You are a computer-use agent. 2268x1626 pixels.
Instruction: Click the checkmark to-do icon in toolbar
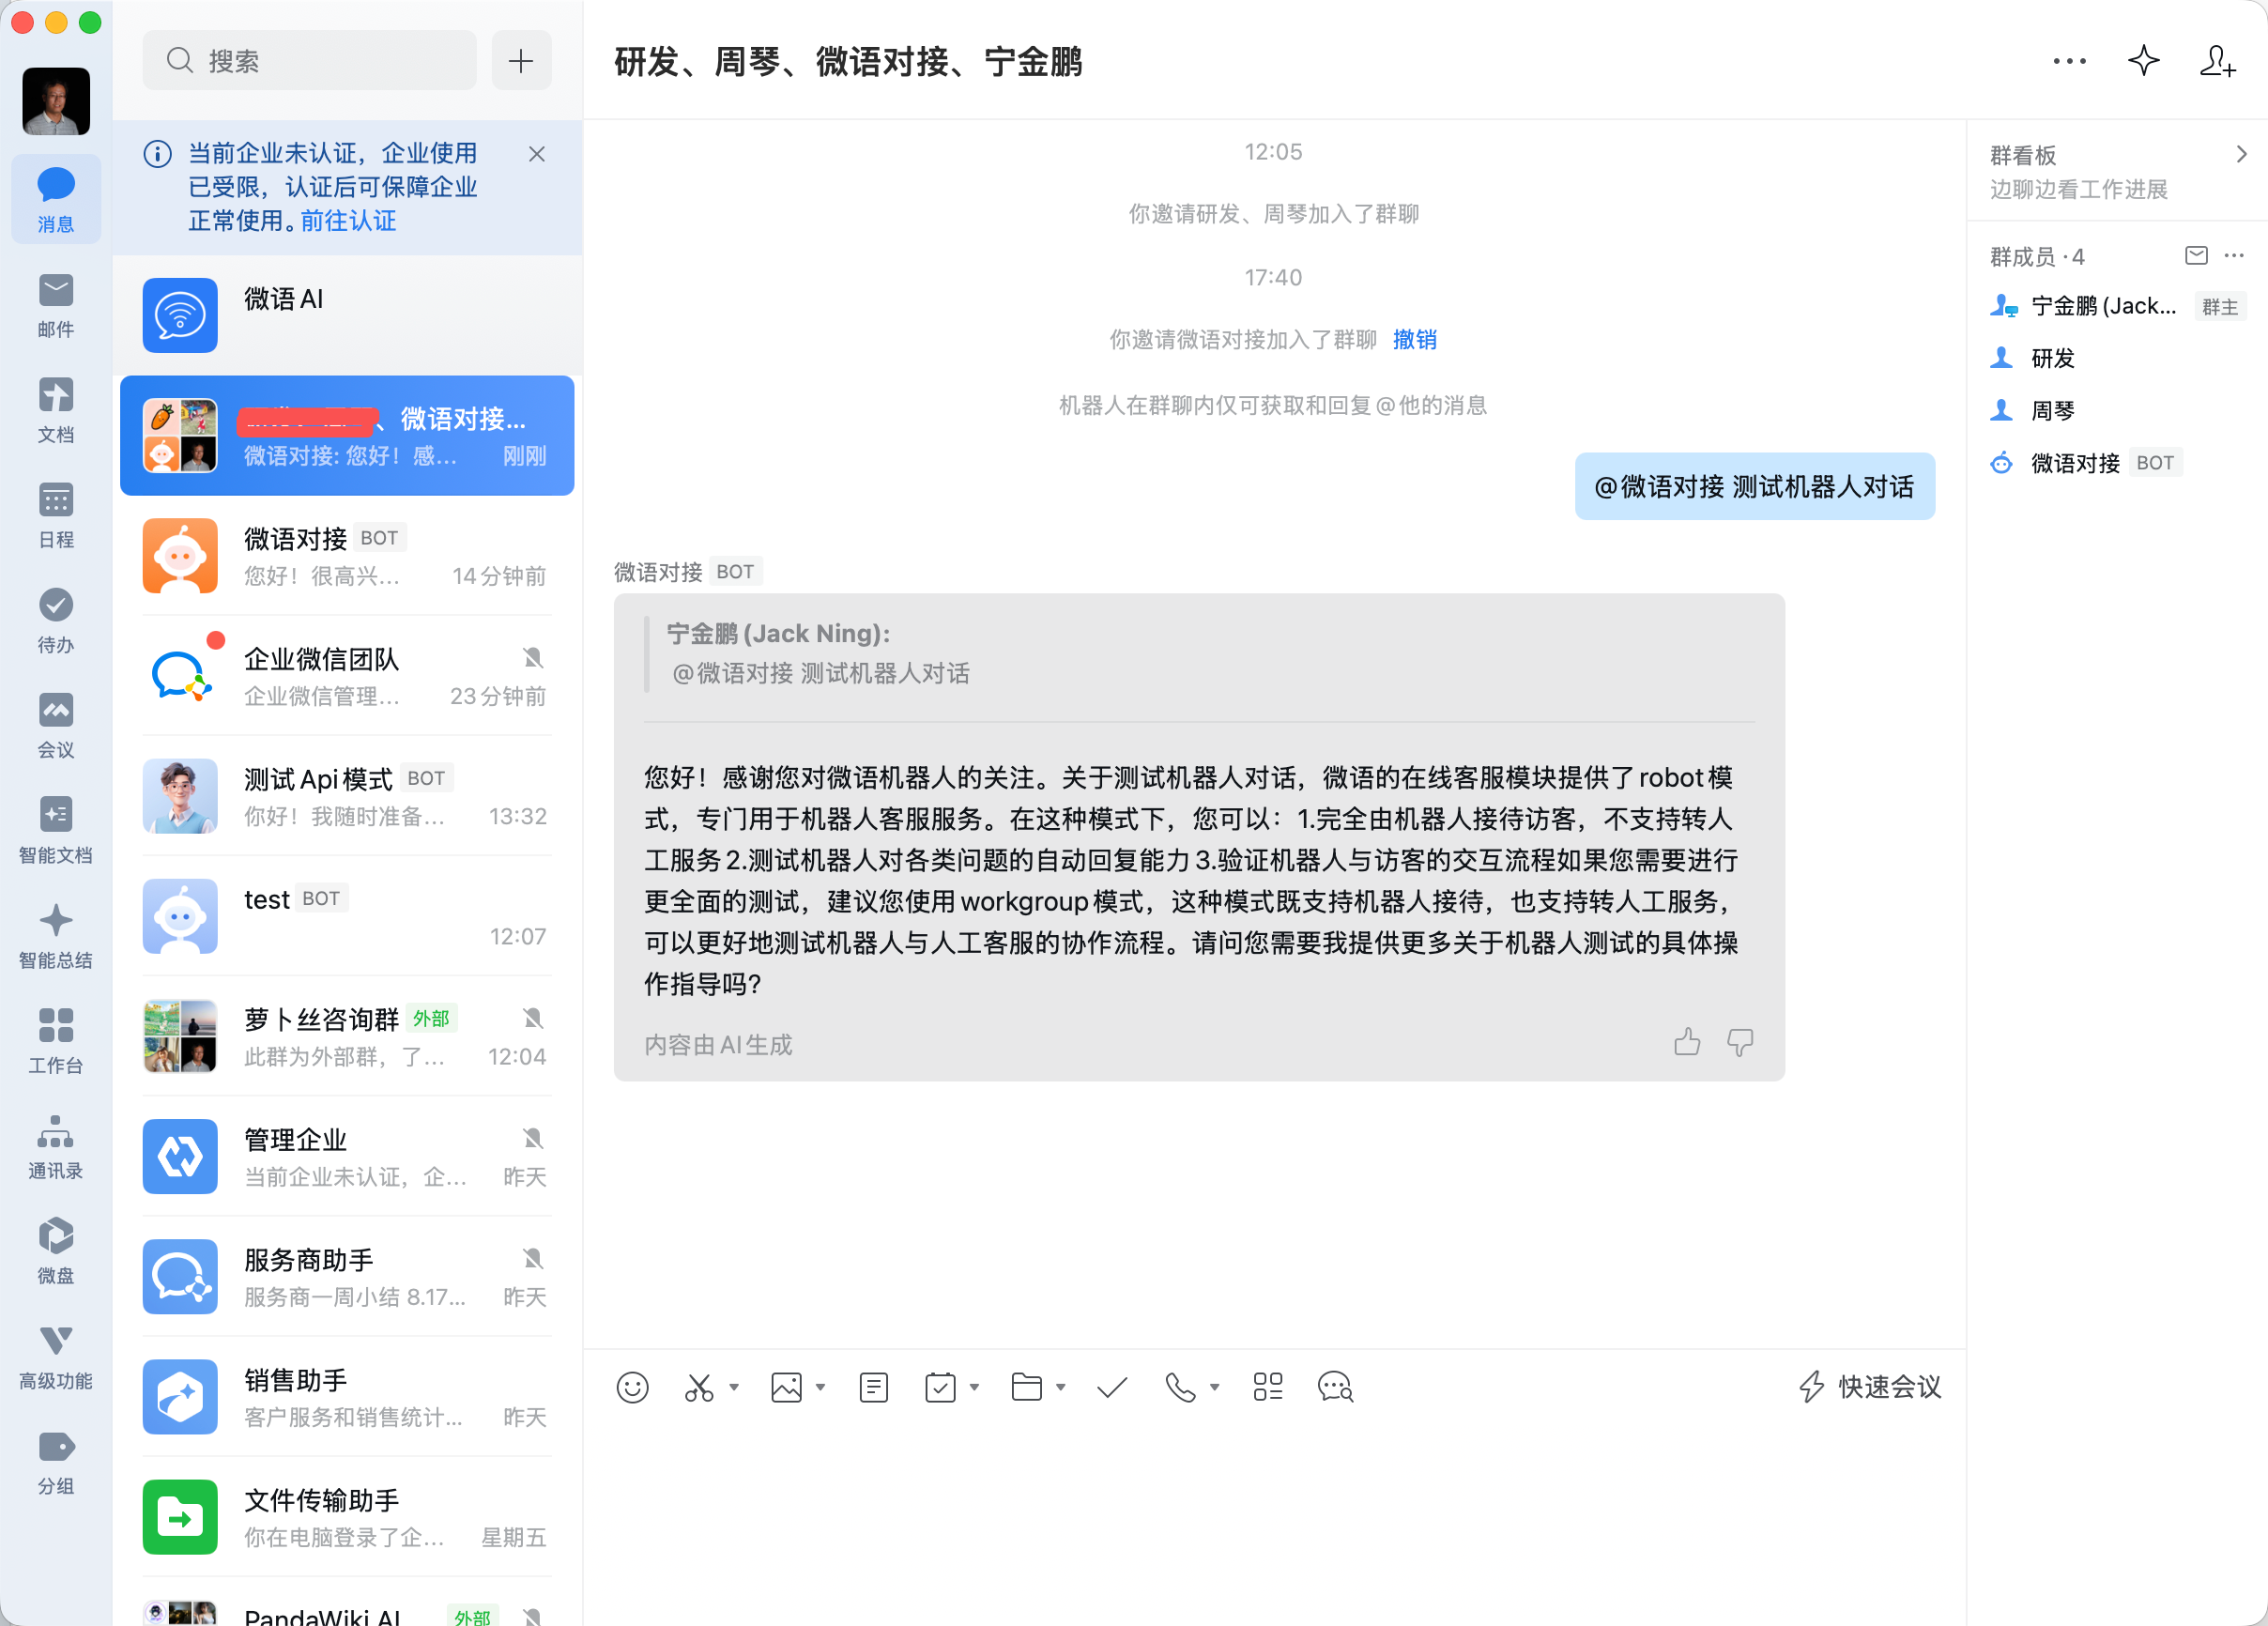tap(1112, 1387)
